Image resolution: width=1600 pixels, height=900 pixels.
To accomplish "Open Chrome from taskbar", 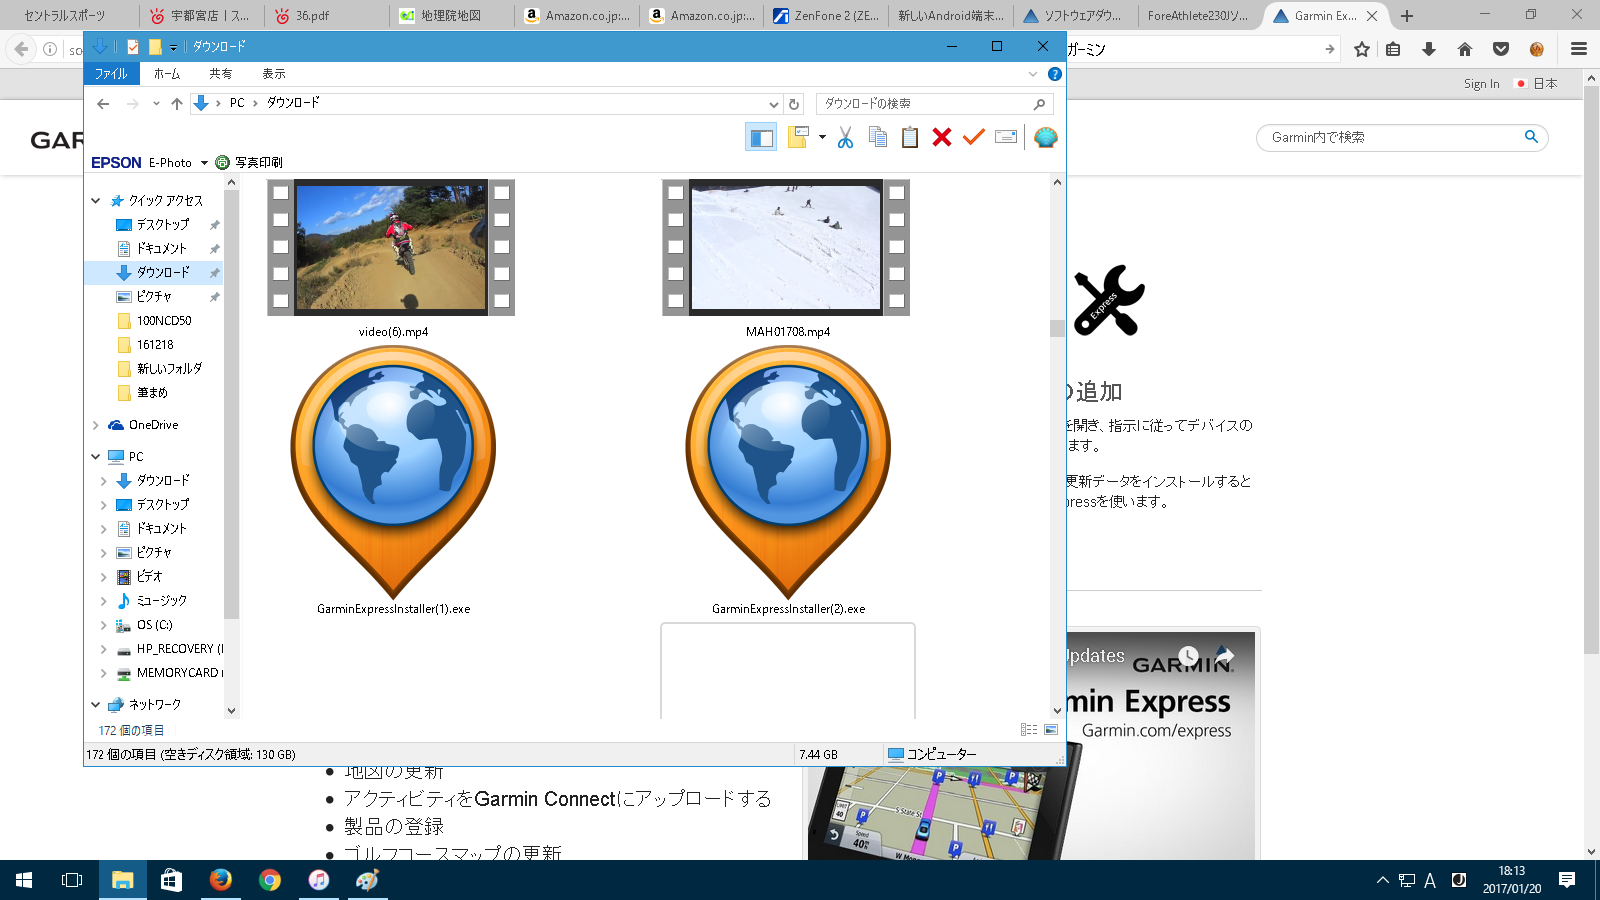I will tap(270, 880).
